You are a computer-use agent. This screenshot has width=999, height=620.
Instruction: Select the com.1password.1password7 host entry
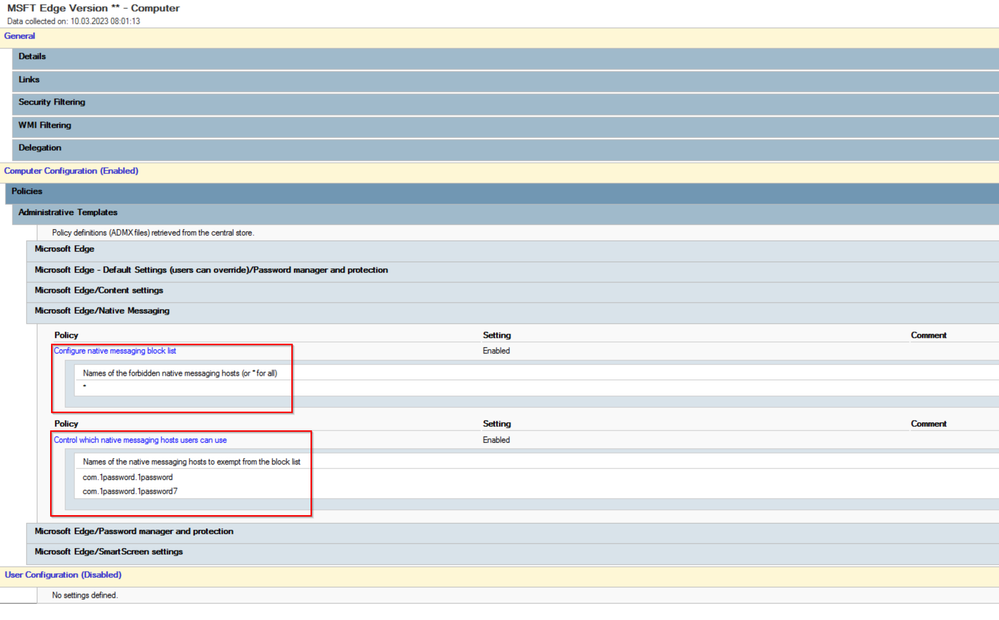130,492
